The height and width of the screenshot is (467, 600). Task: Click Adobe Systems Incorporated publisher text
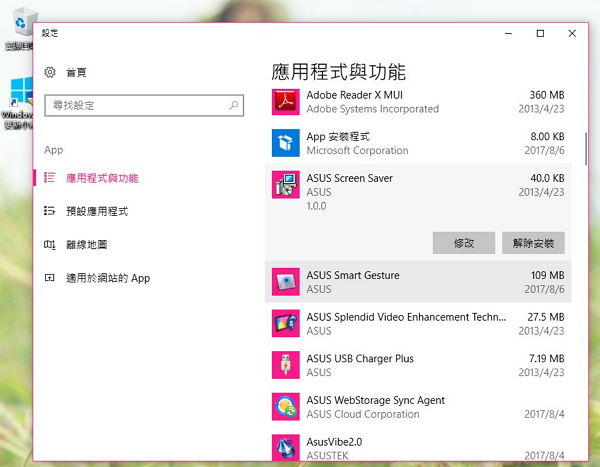click(x=373, y=109)
